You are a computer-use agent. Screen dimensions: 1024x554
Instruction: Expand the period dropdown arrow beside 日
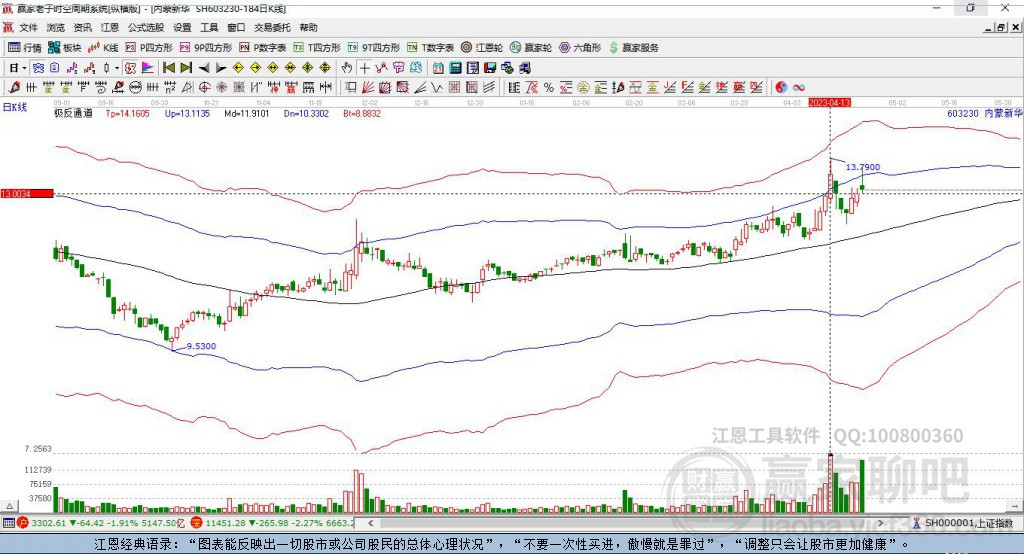pyautogui.click(x=23, y=67)
